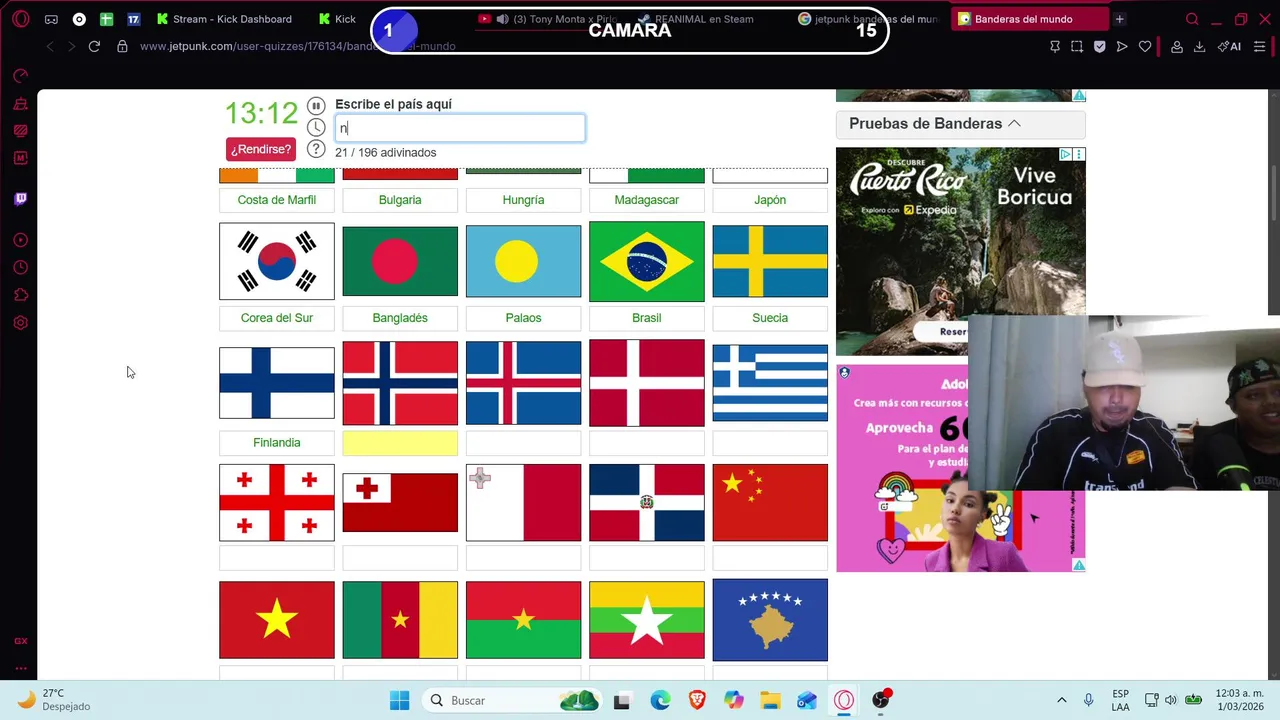Image resolution: width=1280 pixels, height=720 pixels.
Task: Bookmark page with heart icon
Action: click(1145, 46)
